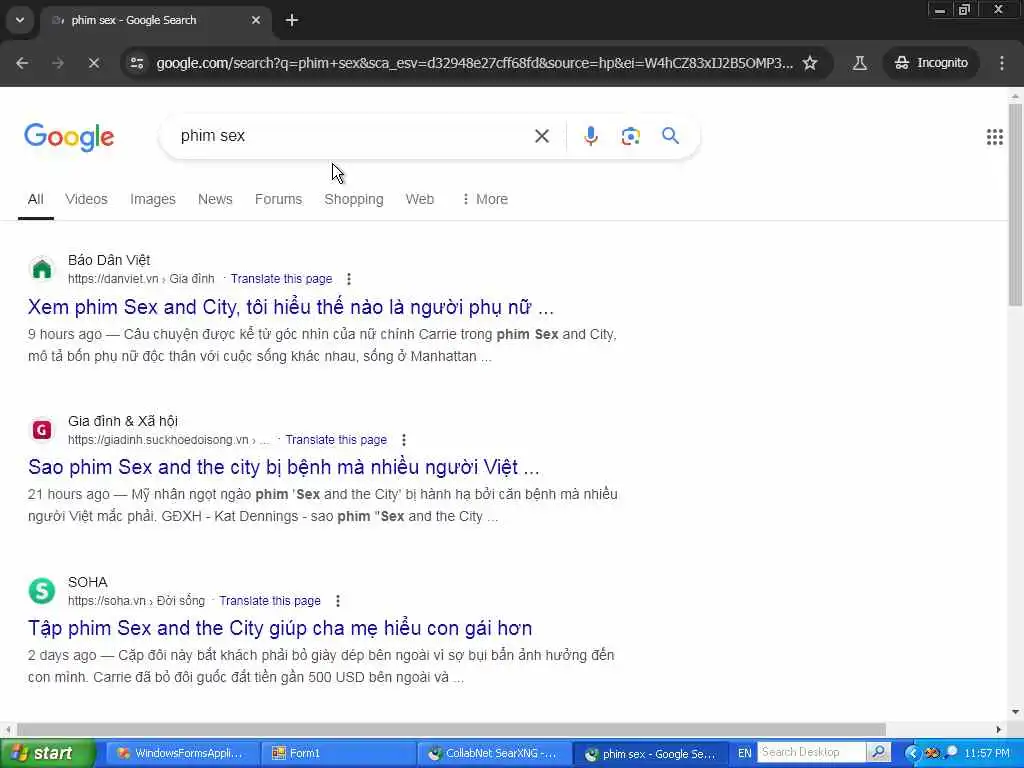Click the https://soha.vn › Đời sống breadcrumb
The image size is (1024, 768).
[136, 600]
